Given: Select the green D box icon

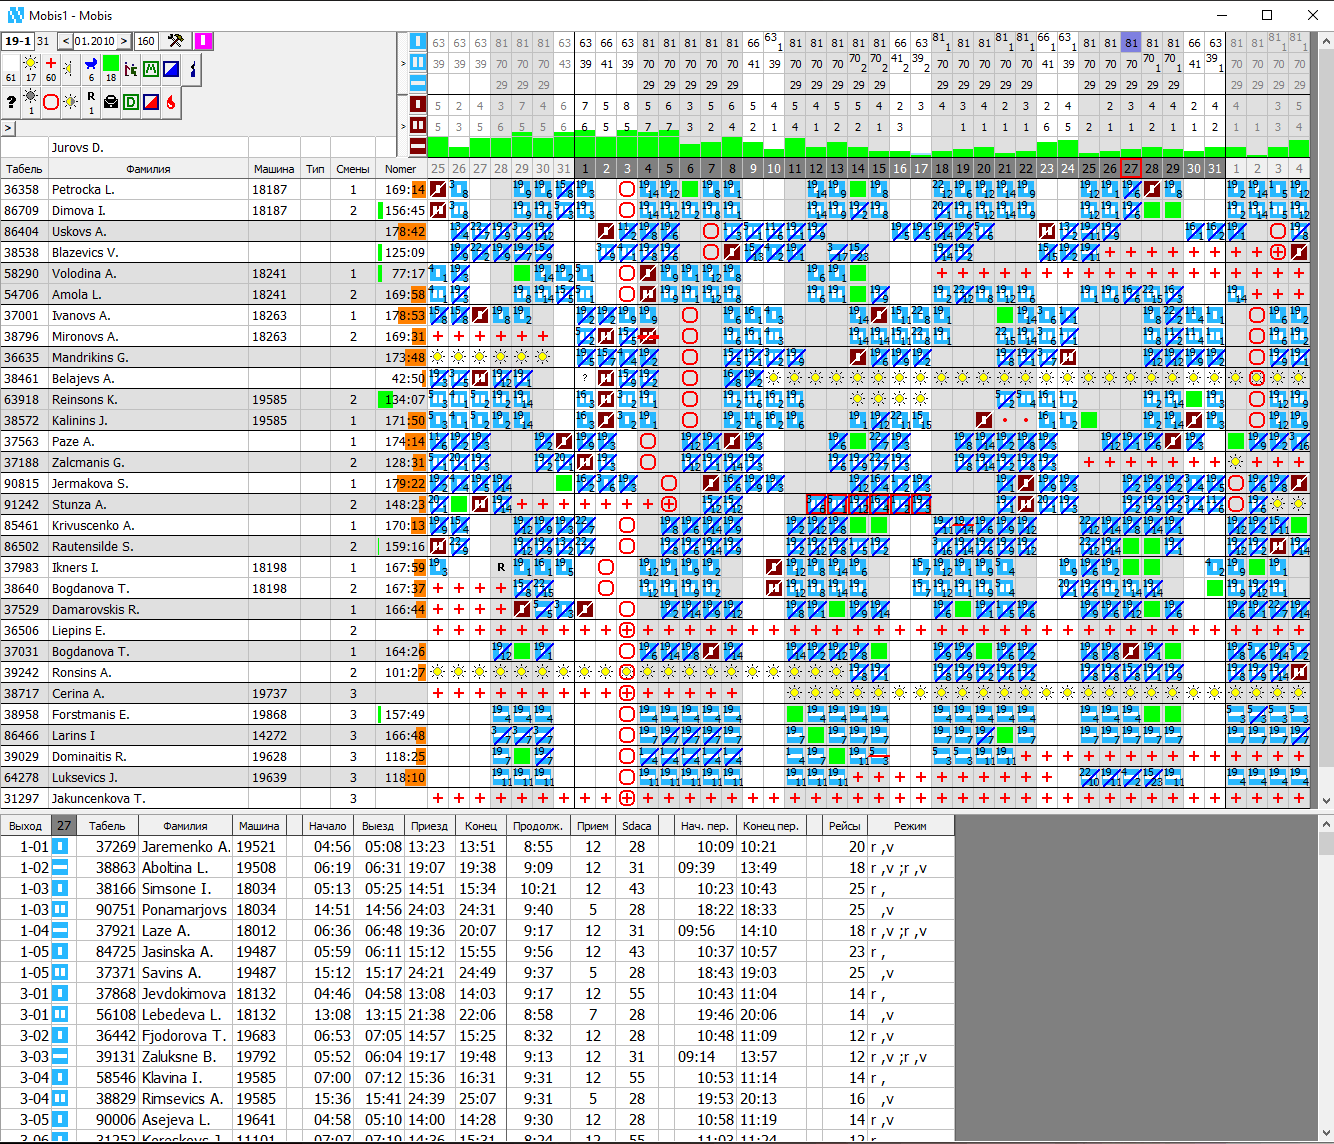Looking at the screenshot, I should pyautogui.click(x=131, y=102).
